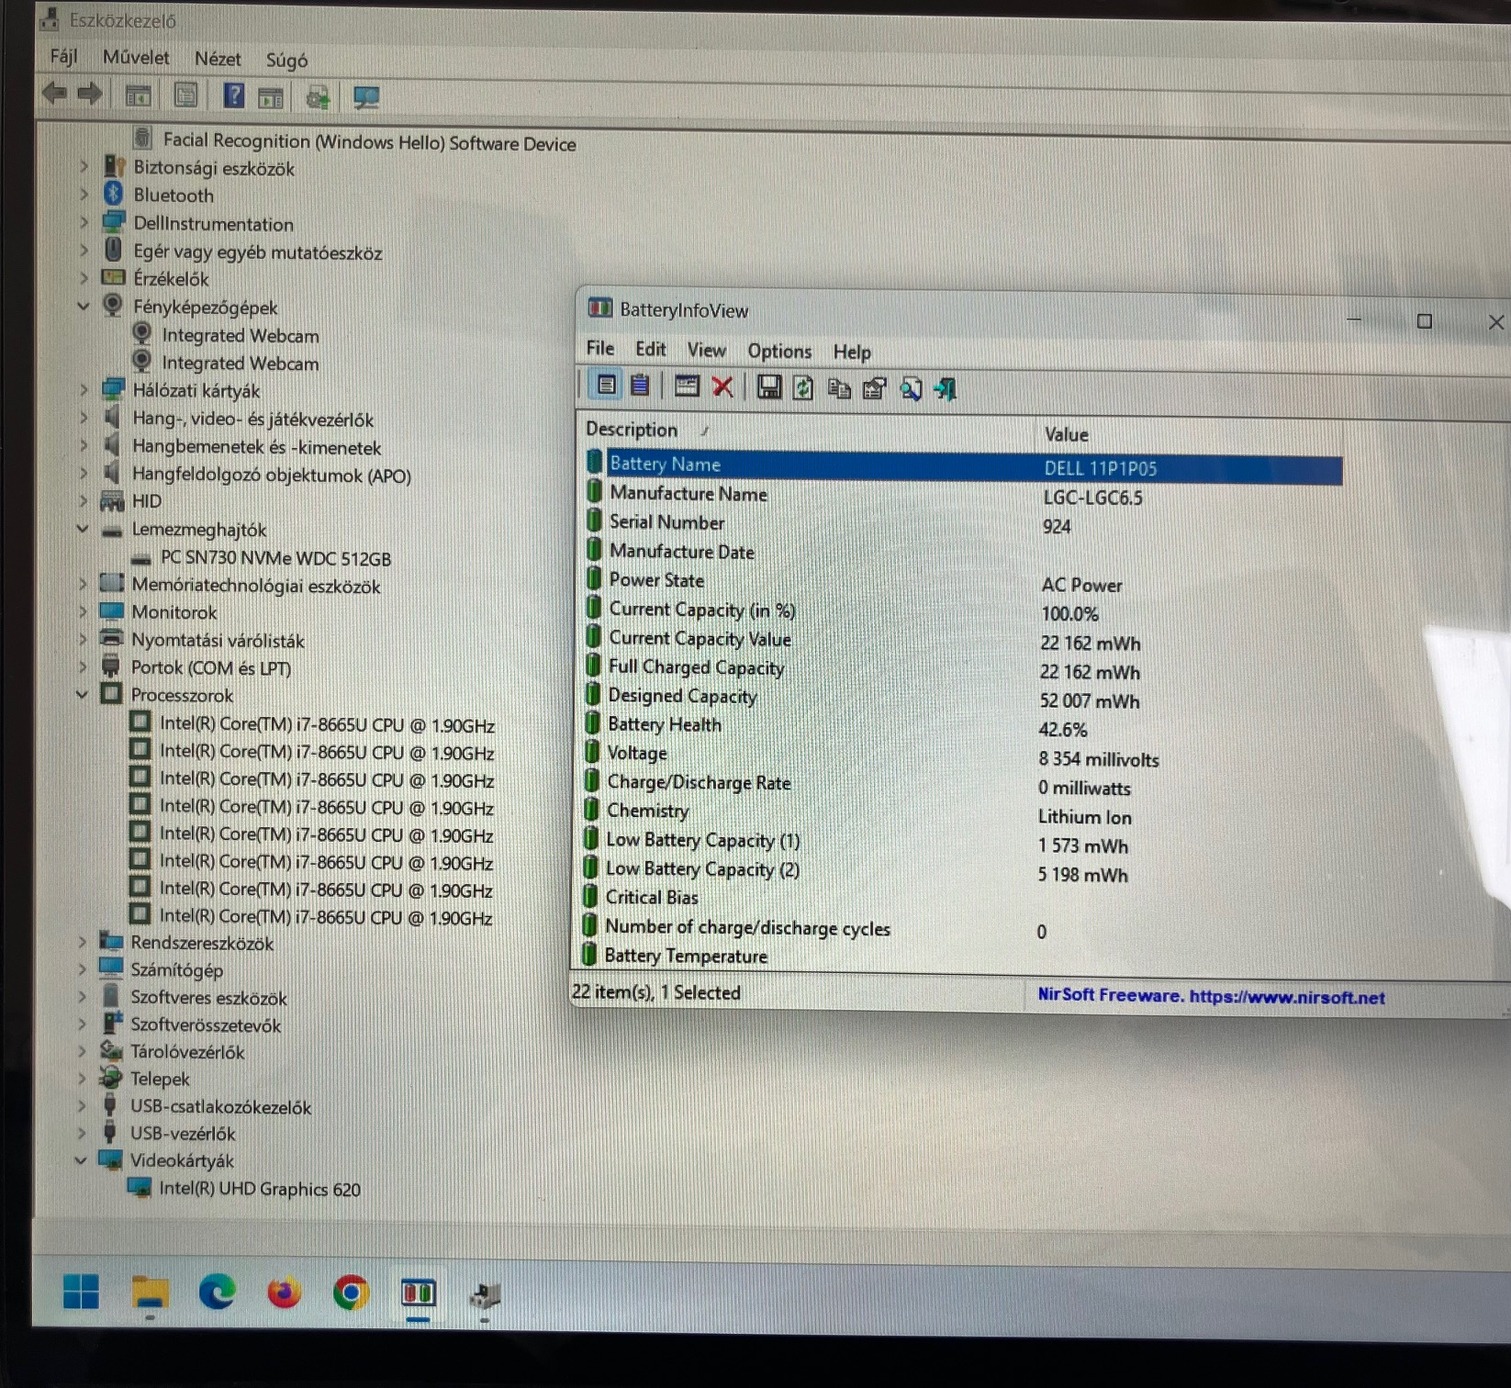This screenshot has height=1388, width=1511.
Task: Click Show Battery Log clipboard icon
Action: click(x=640, y=386)
